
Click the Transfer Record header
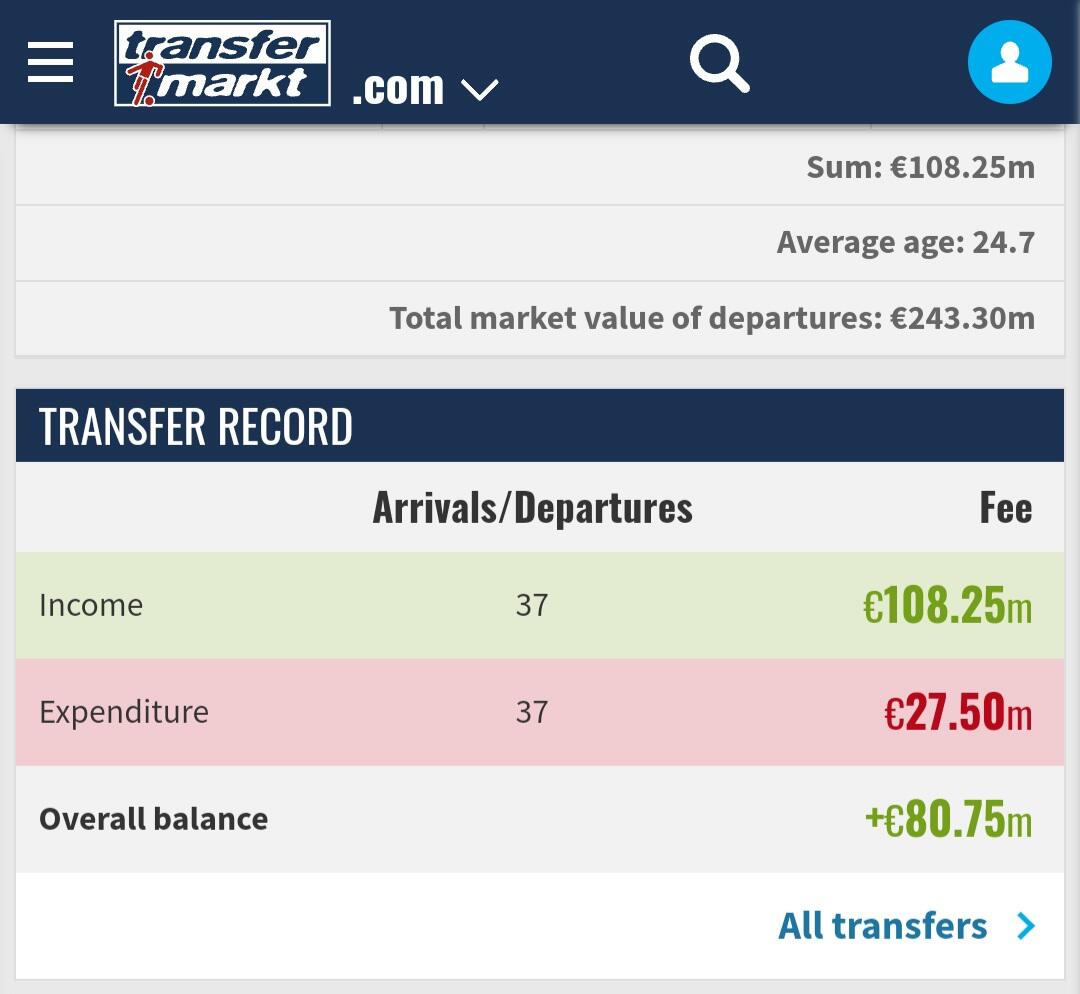tap(196, 427)
